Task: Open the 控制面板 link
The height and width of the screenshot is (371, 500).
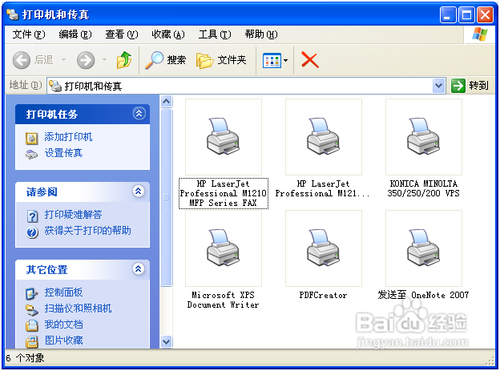Action: point(64,292)
